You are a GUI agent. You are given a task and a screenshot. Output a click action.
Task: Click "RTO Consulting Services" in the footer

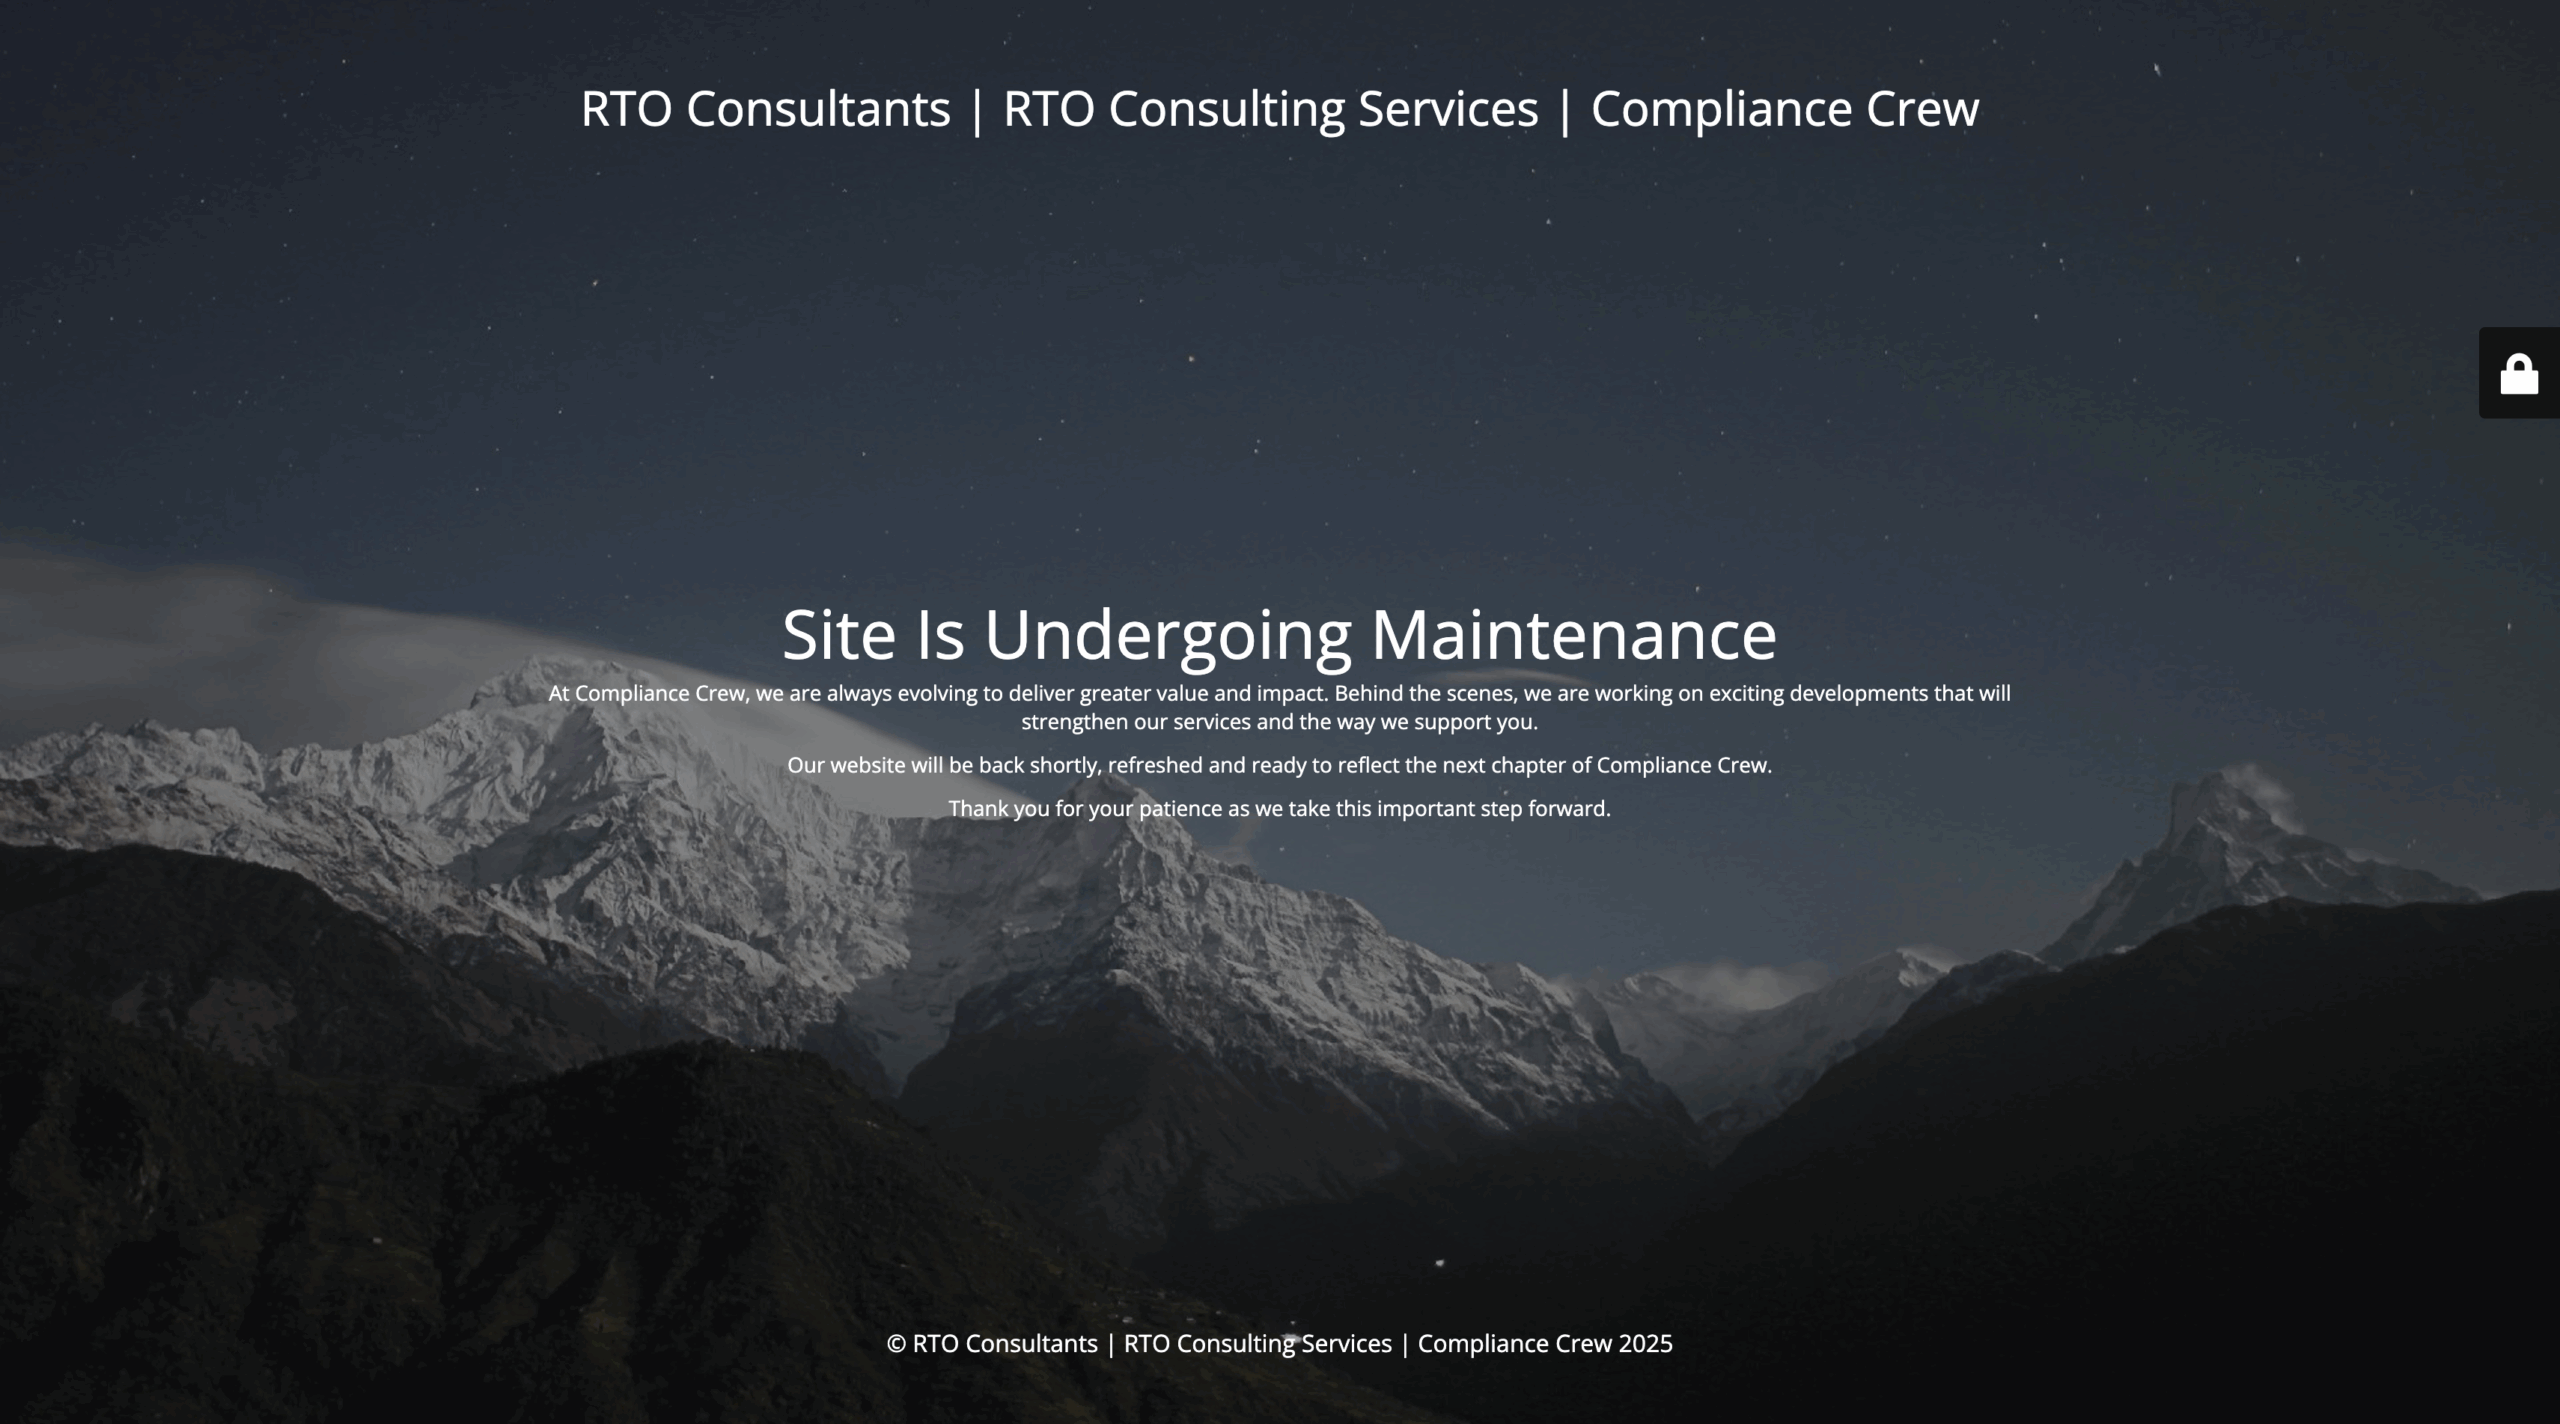click(1257, 1344)
